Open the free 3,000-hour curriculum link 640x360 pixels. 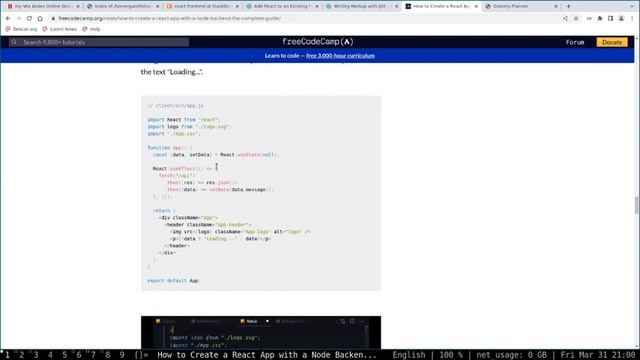point(340,56)
